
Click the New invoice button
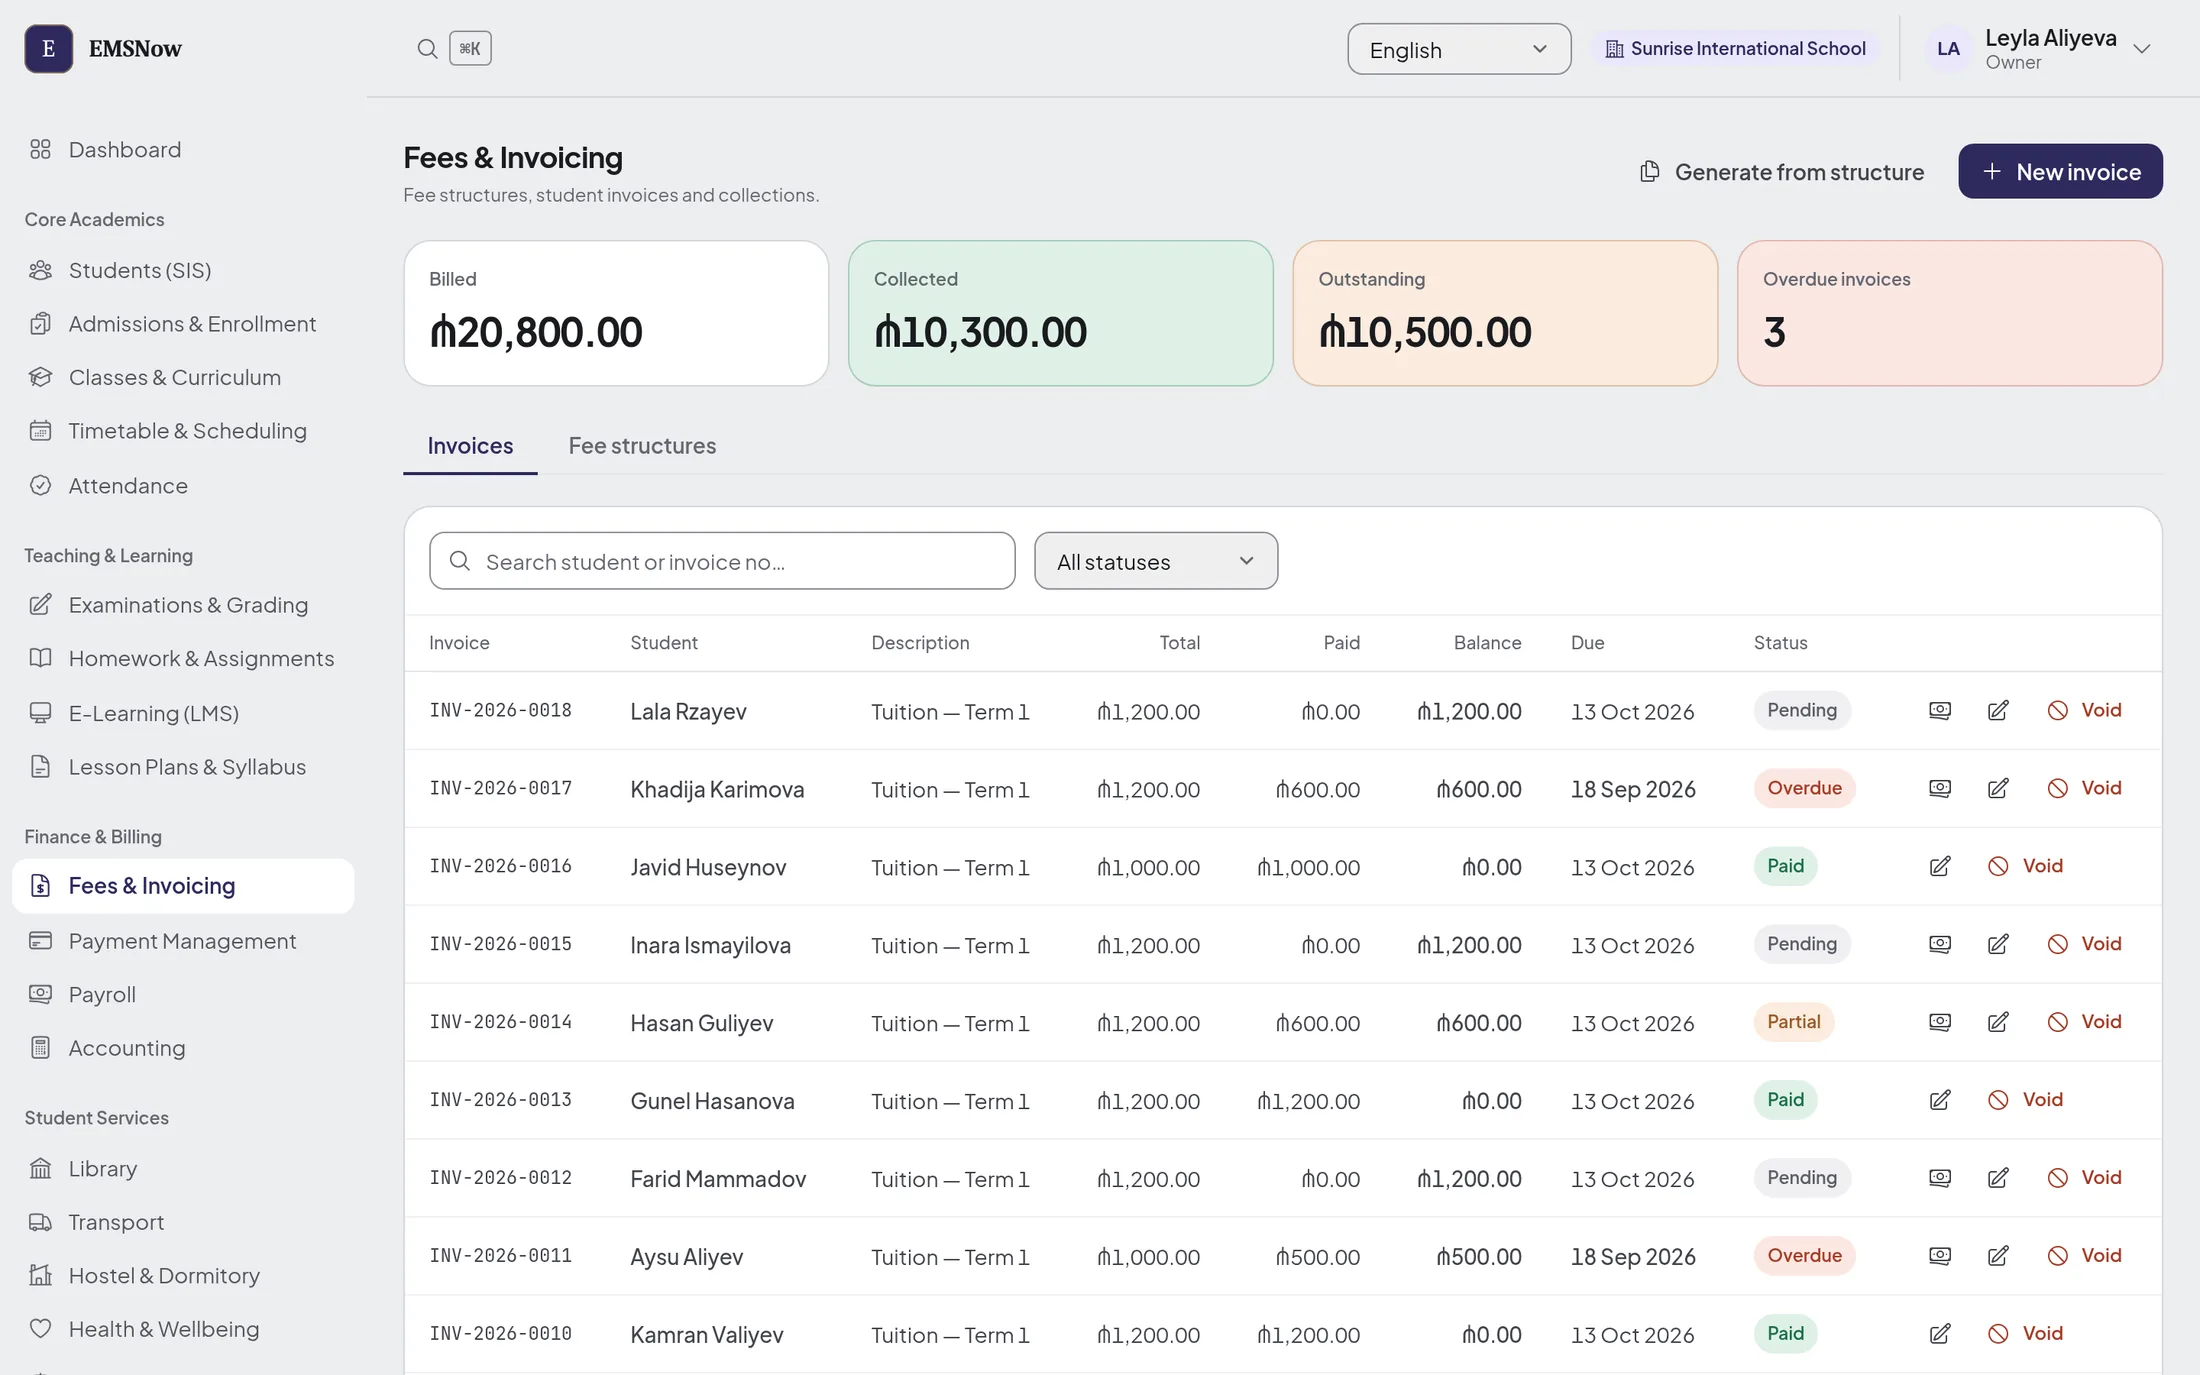(2060, 171)
